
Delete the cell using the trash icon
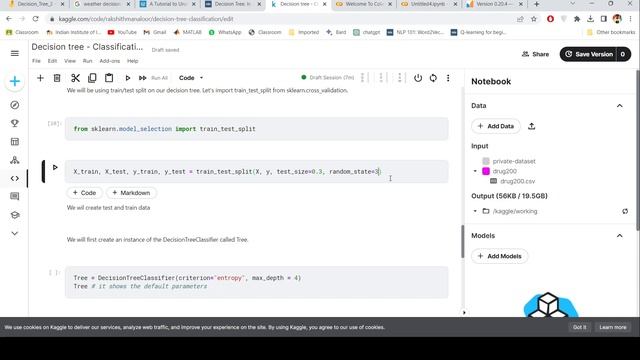click(x=57, y=78)
